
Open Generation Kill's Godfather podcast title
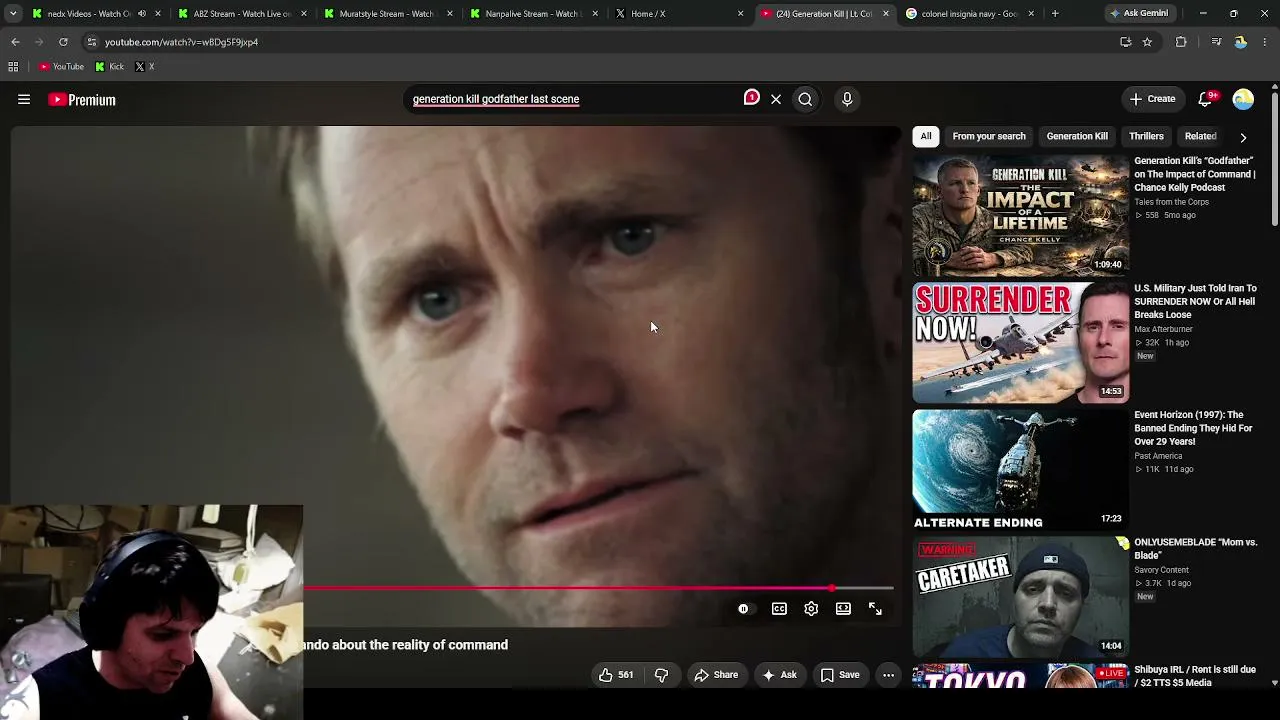tap(1195, 174)
